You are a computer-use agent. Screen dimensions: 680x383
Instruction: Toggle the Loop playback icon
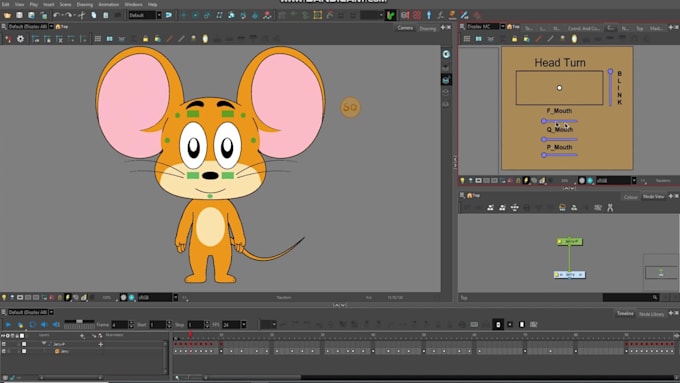click(x=32, y=324)
